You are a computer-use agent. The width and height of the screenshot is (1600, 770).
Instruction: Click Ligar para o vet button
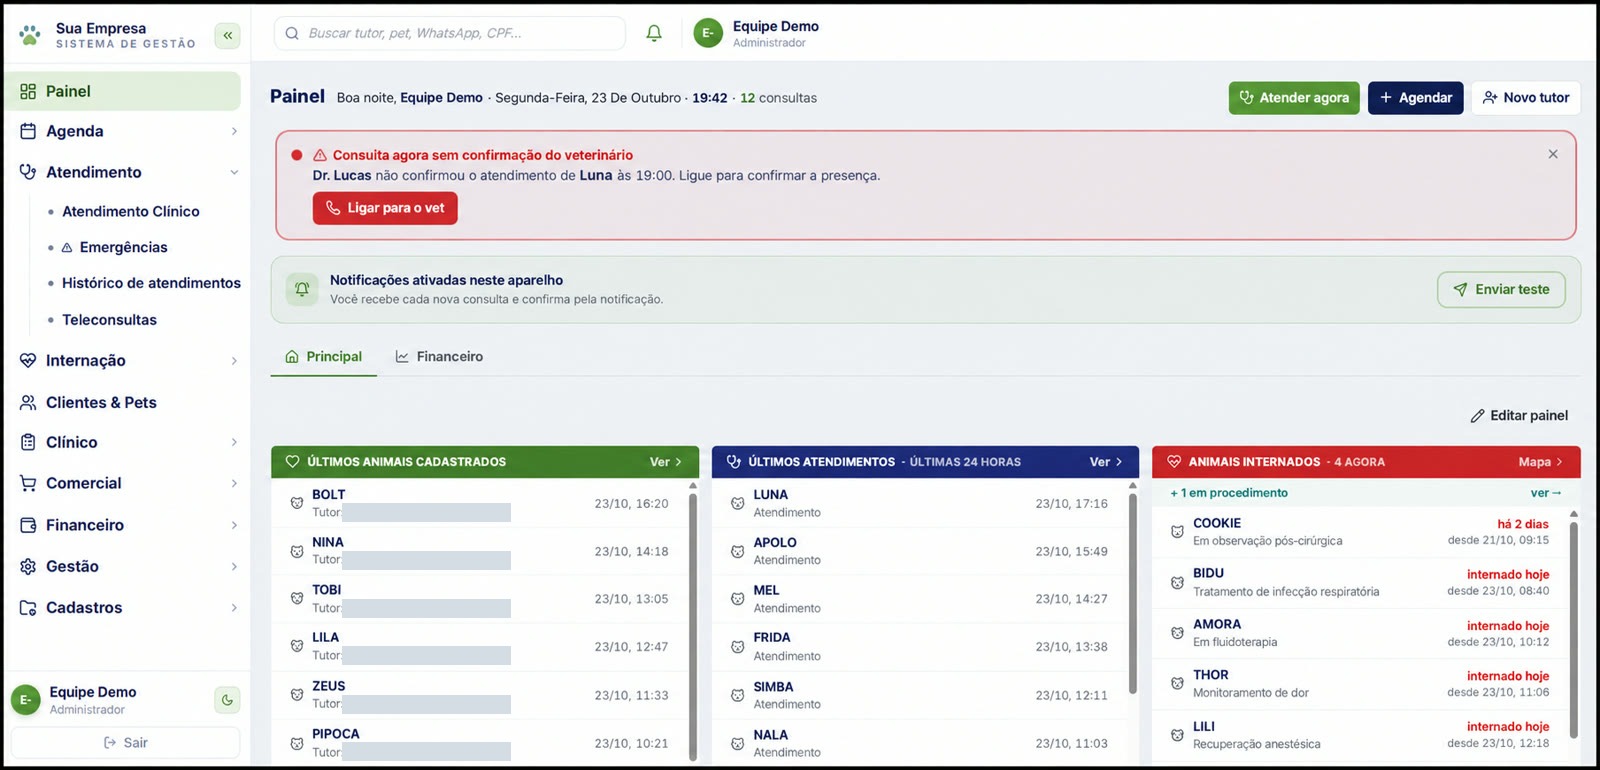click(x=385, y=208)
